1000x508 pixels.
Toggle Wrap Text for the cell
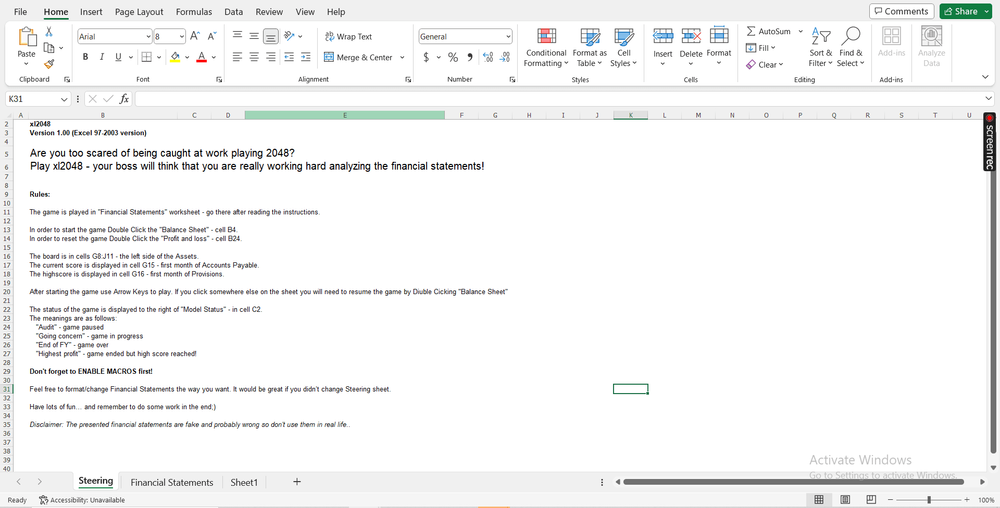coord(348,36)
